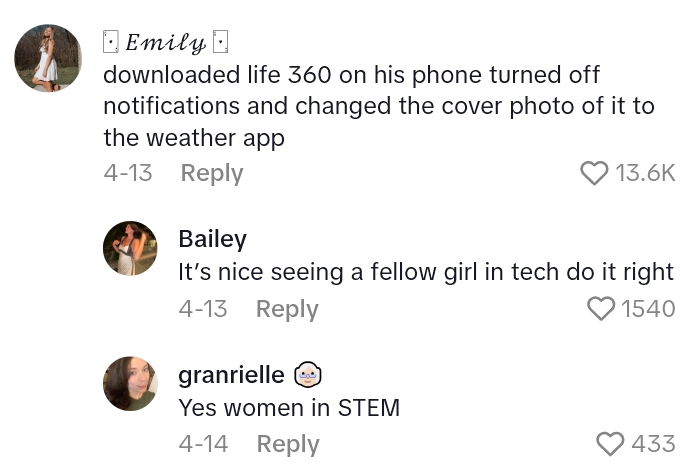Open Emily's profile picture
The height and width of the screenshot is (472, 685).
pos(48,59)
